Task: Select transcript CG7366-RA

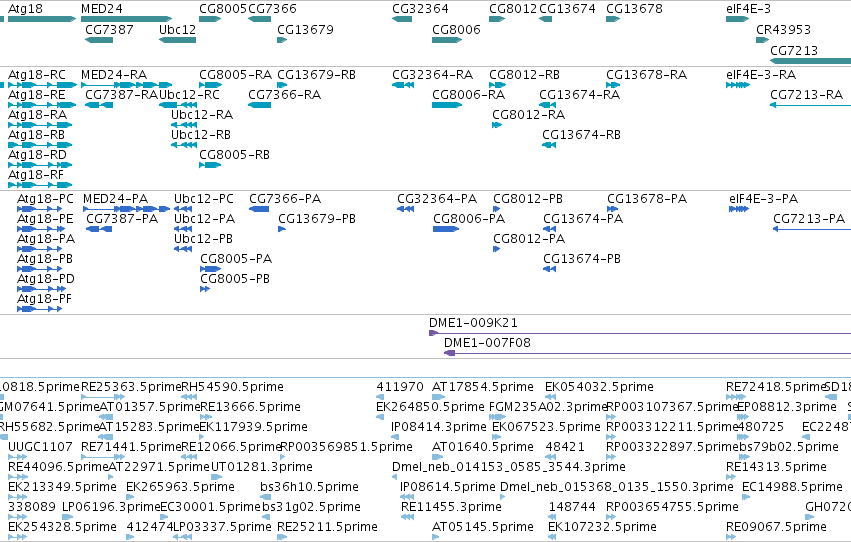Action: pos(259,105)
